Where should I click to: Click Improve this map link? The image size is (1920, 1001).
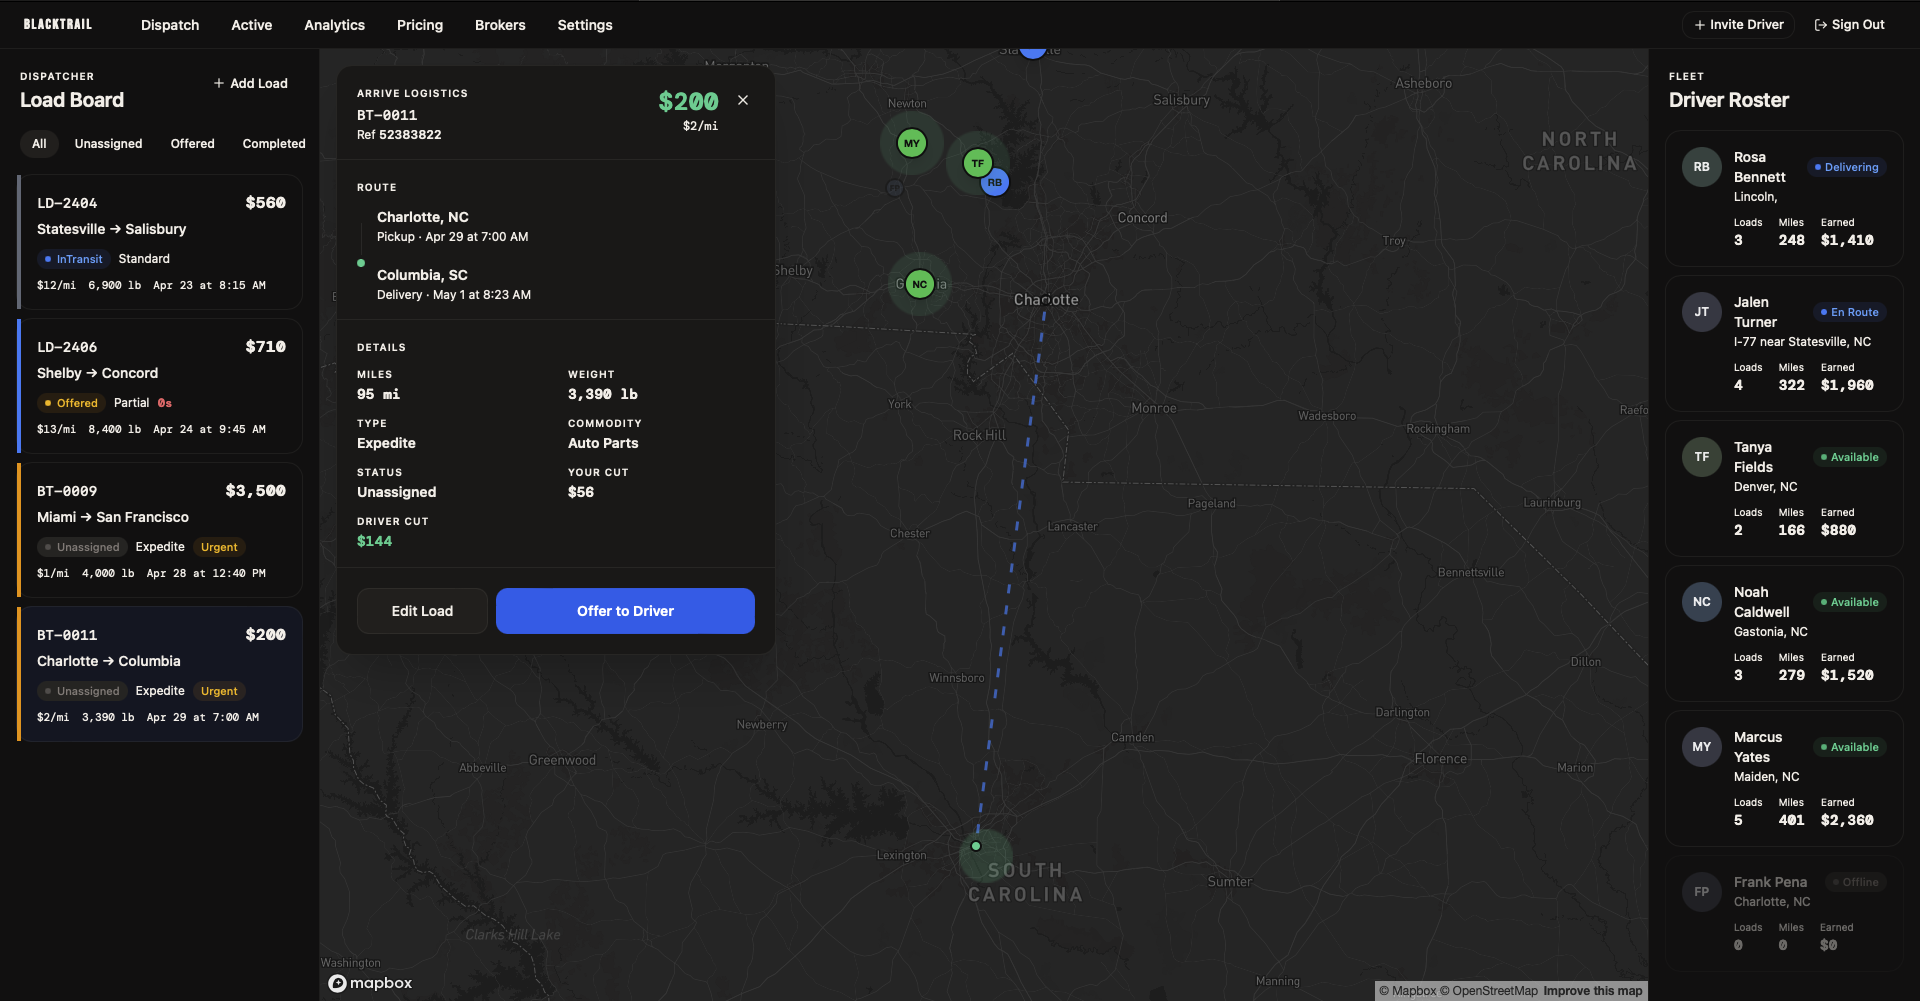(1593, 991)
